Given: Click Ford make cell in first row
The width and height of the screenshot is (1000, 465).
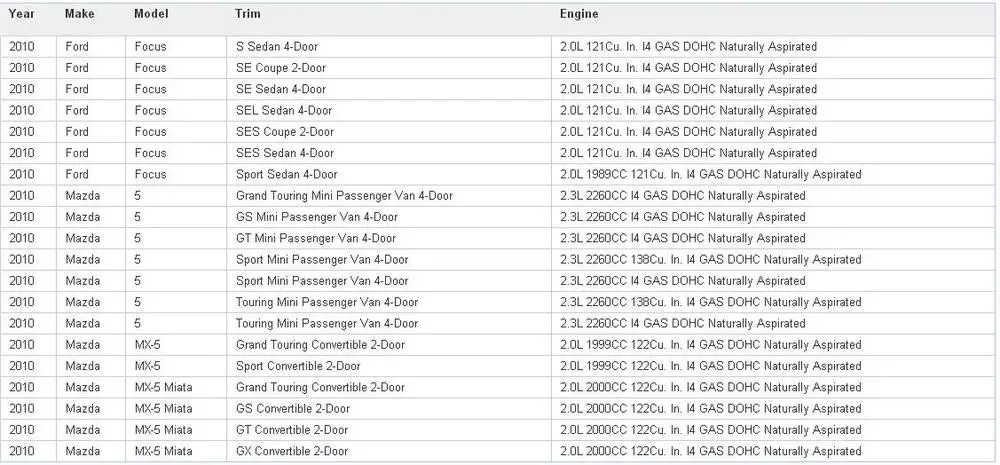Looking at the screenshot, I should (91, 47).
